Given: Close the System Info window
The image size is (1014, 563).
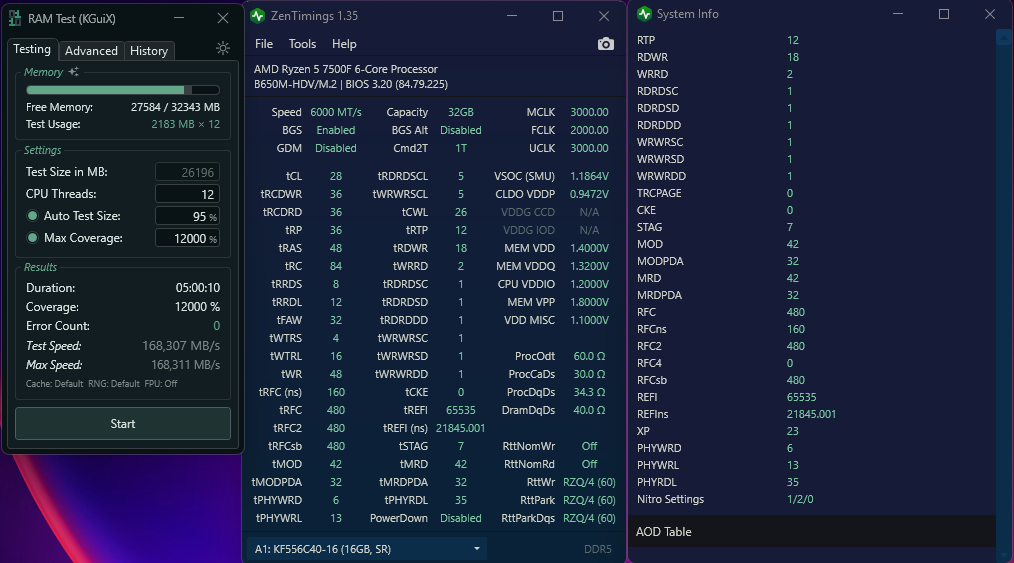Looking at the screenshot, I should click(x=989, y=14).
